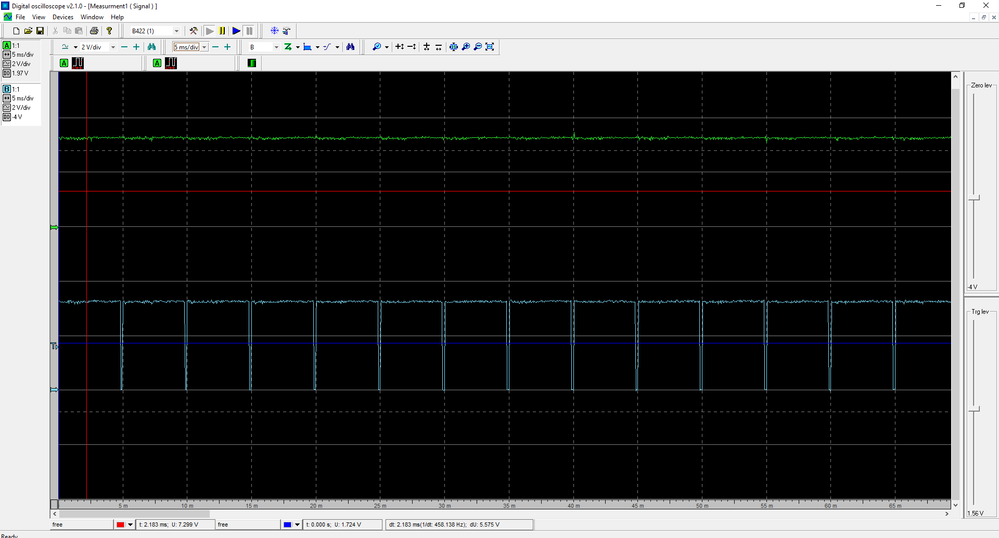The width and height of the screenshot is (999, 538).
Task: Adjust the Zero lev slider handle
Action: pos(974,199)
